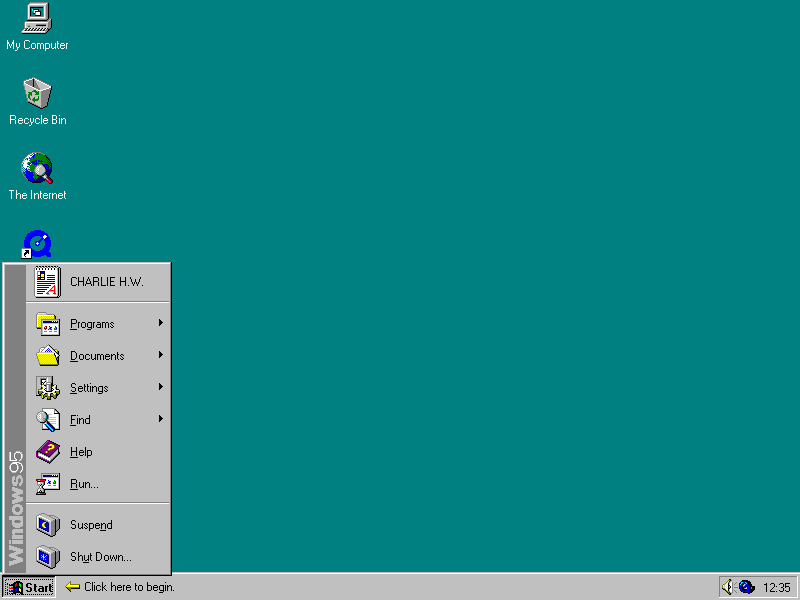The height and width of the screenshot is (600, 800).
Task: Click the Programs folder icon
Action: click(x=48, y=324)
